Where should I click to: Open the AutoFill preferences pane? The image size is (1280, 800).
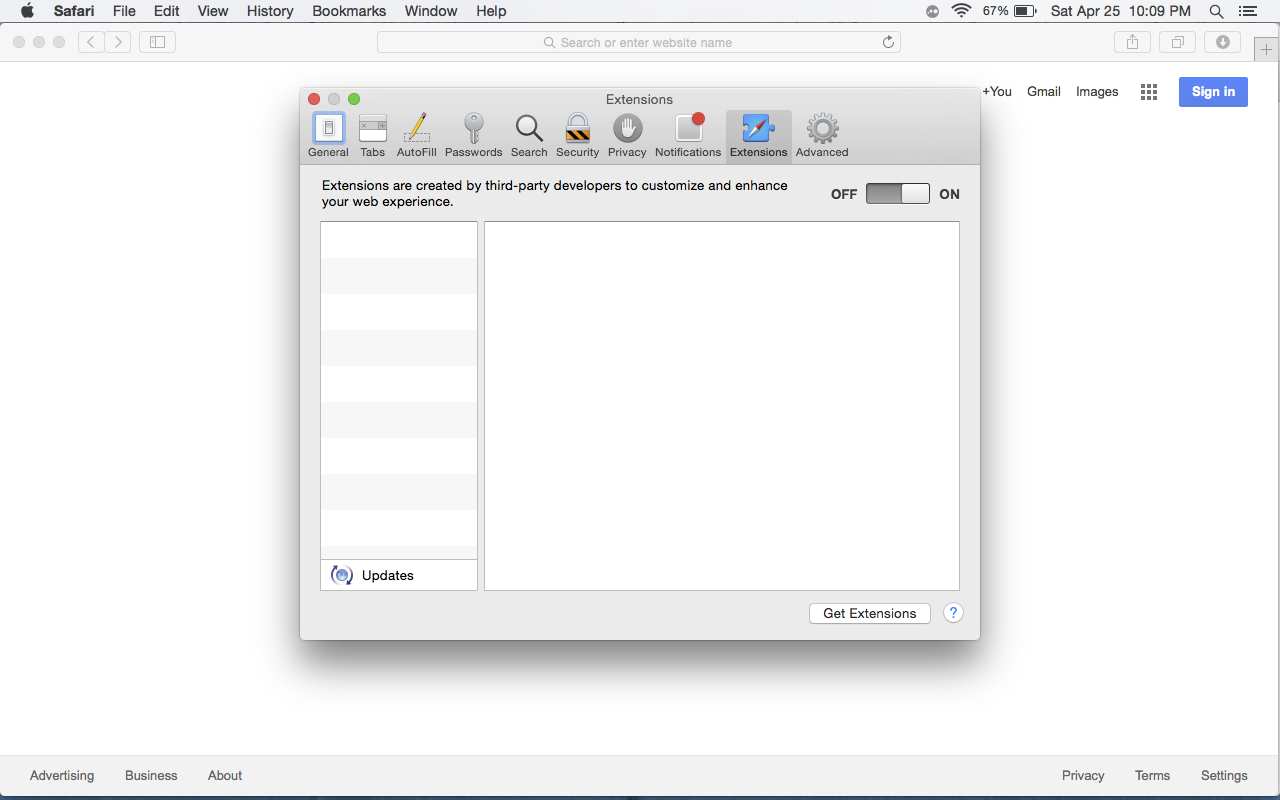pos(416,136)
